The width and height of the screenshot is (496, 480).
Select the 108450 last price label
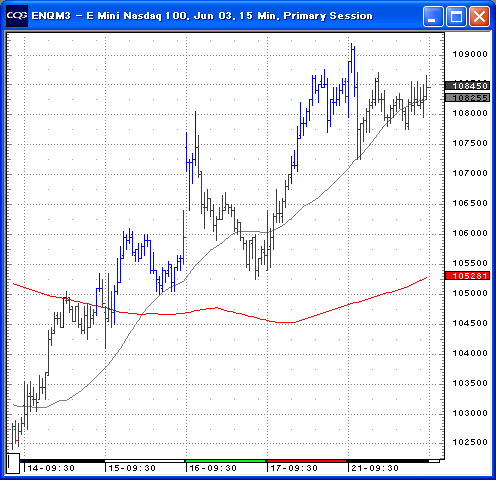(467, 86)
